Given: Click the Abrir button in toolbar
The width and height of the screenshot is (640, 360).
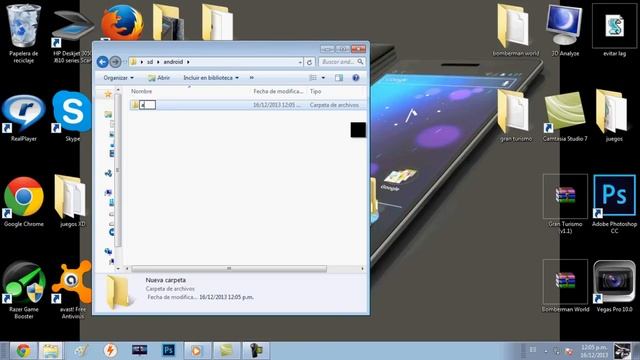Looking at the screenshot, I should (159, 78).
